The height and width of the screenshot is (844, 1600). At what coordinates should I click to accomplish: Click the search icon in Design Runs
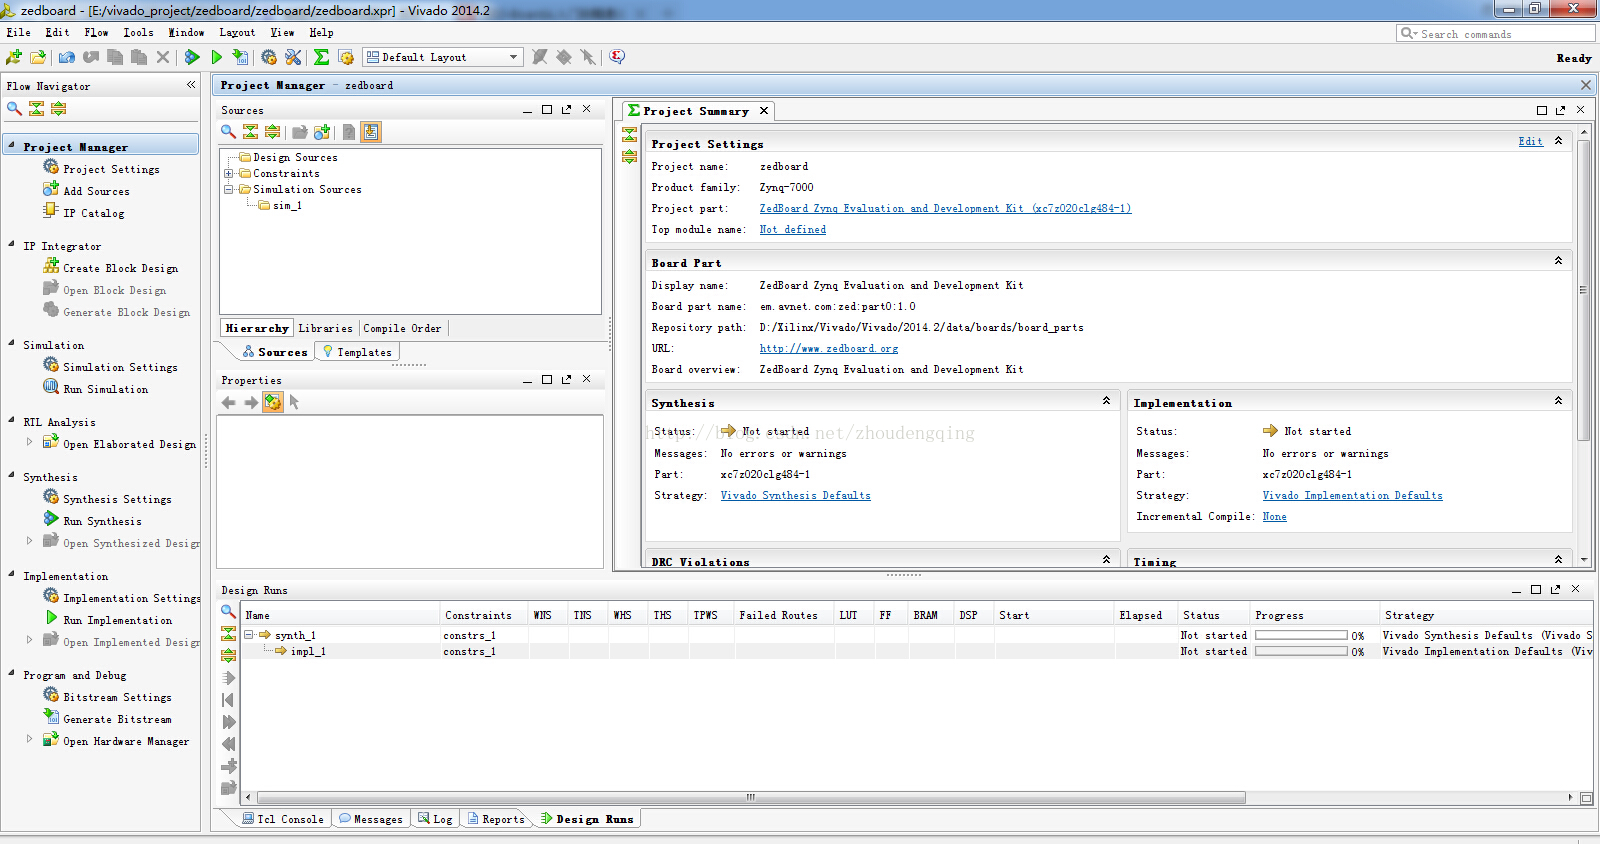pos(228,612)
